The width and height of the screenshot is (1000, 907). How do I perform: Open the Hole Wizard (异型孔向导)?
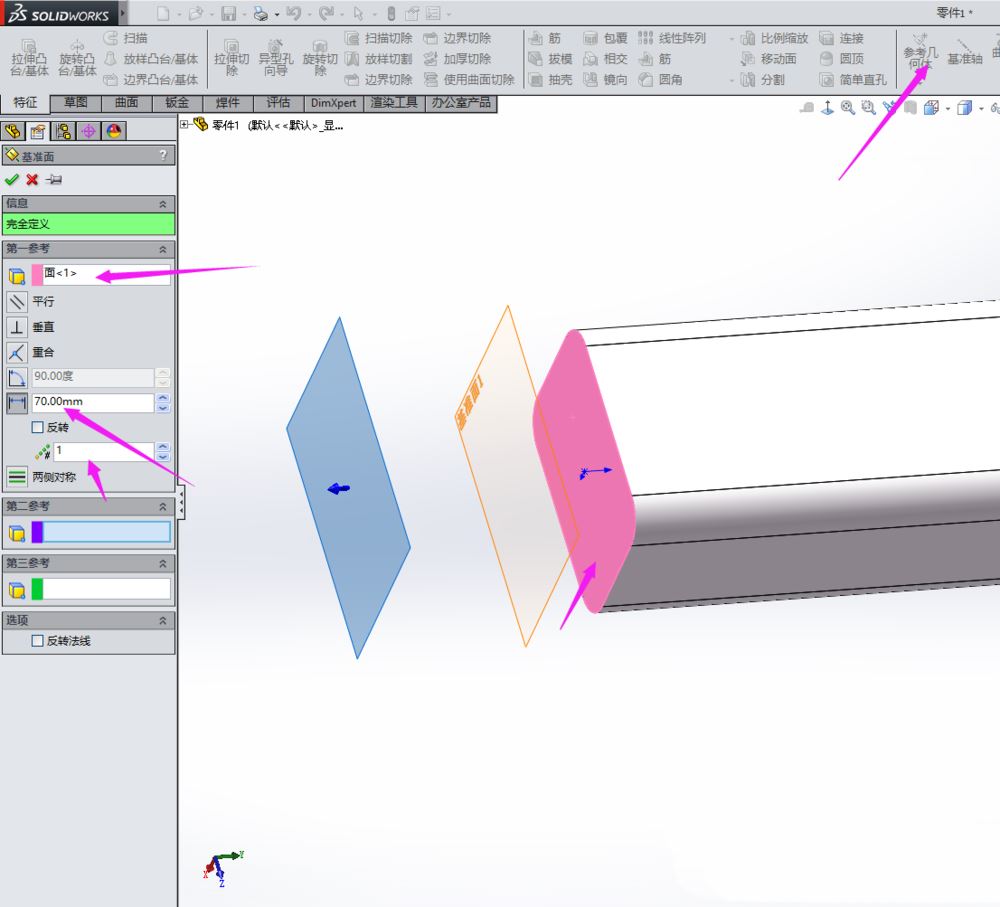[276, 57]
